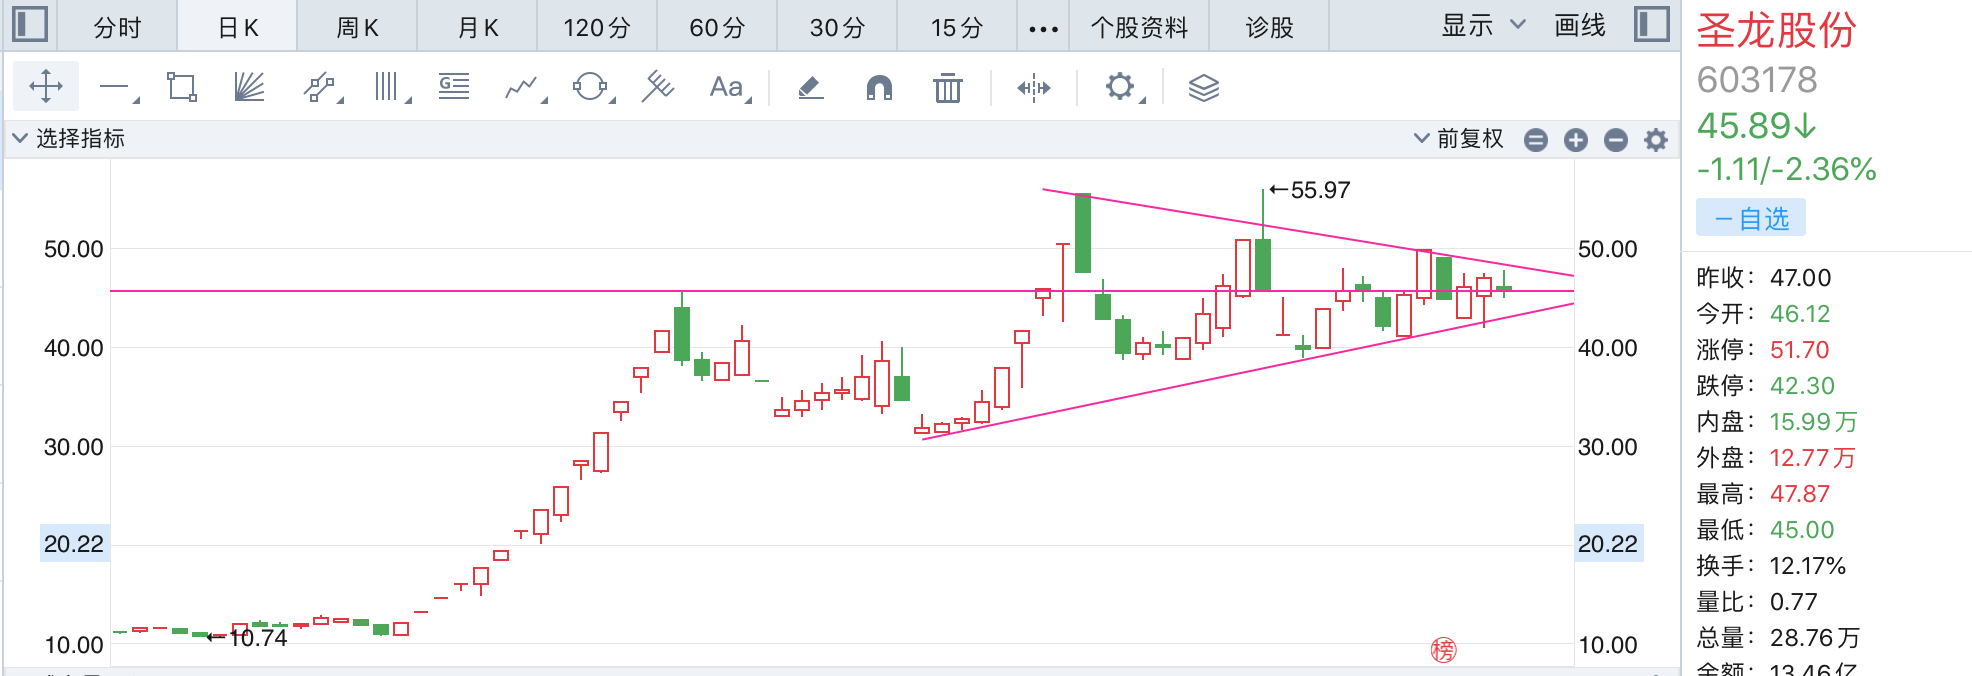The image size is (1972, 676).
Task: Open the 前复权 adjustment dropdown
Action: tap(1459, 139)
